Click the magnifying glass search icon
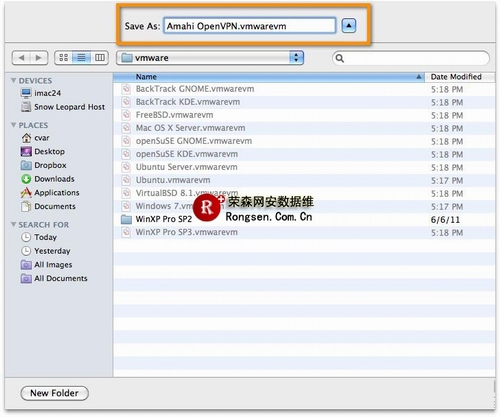Screen dimensions: 500x417 click(x=339, y=58)
